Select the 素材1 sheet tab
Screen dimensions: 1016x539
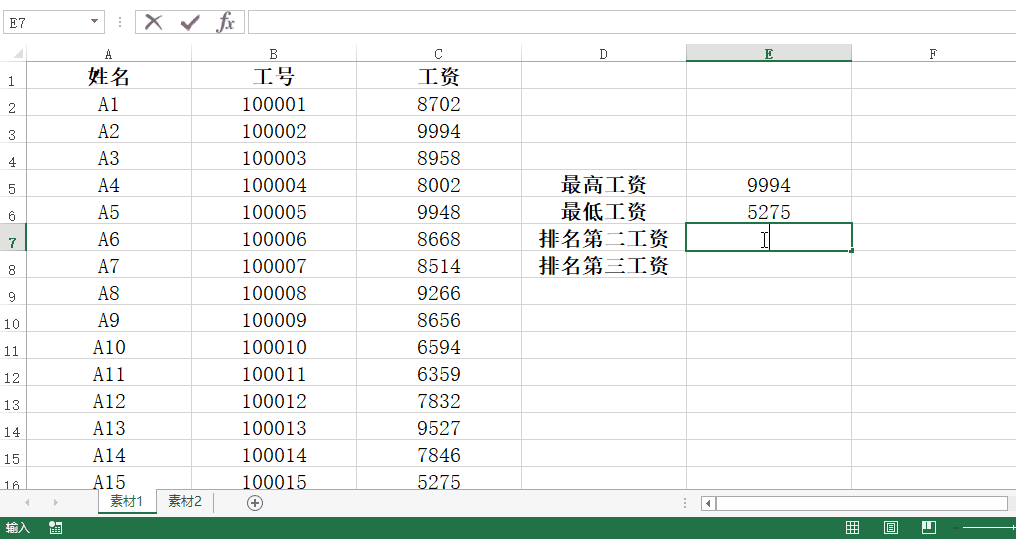[x=127, y=502]
